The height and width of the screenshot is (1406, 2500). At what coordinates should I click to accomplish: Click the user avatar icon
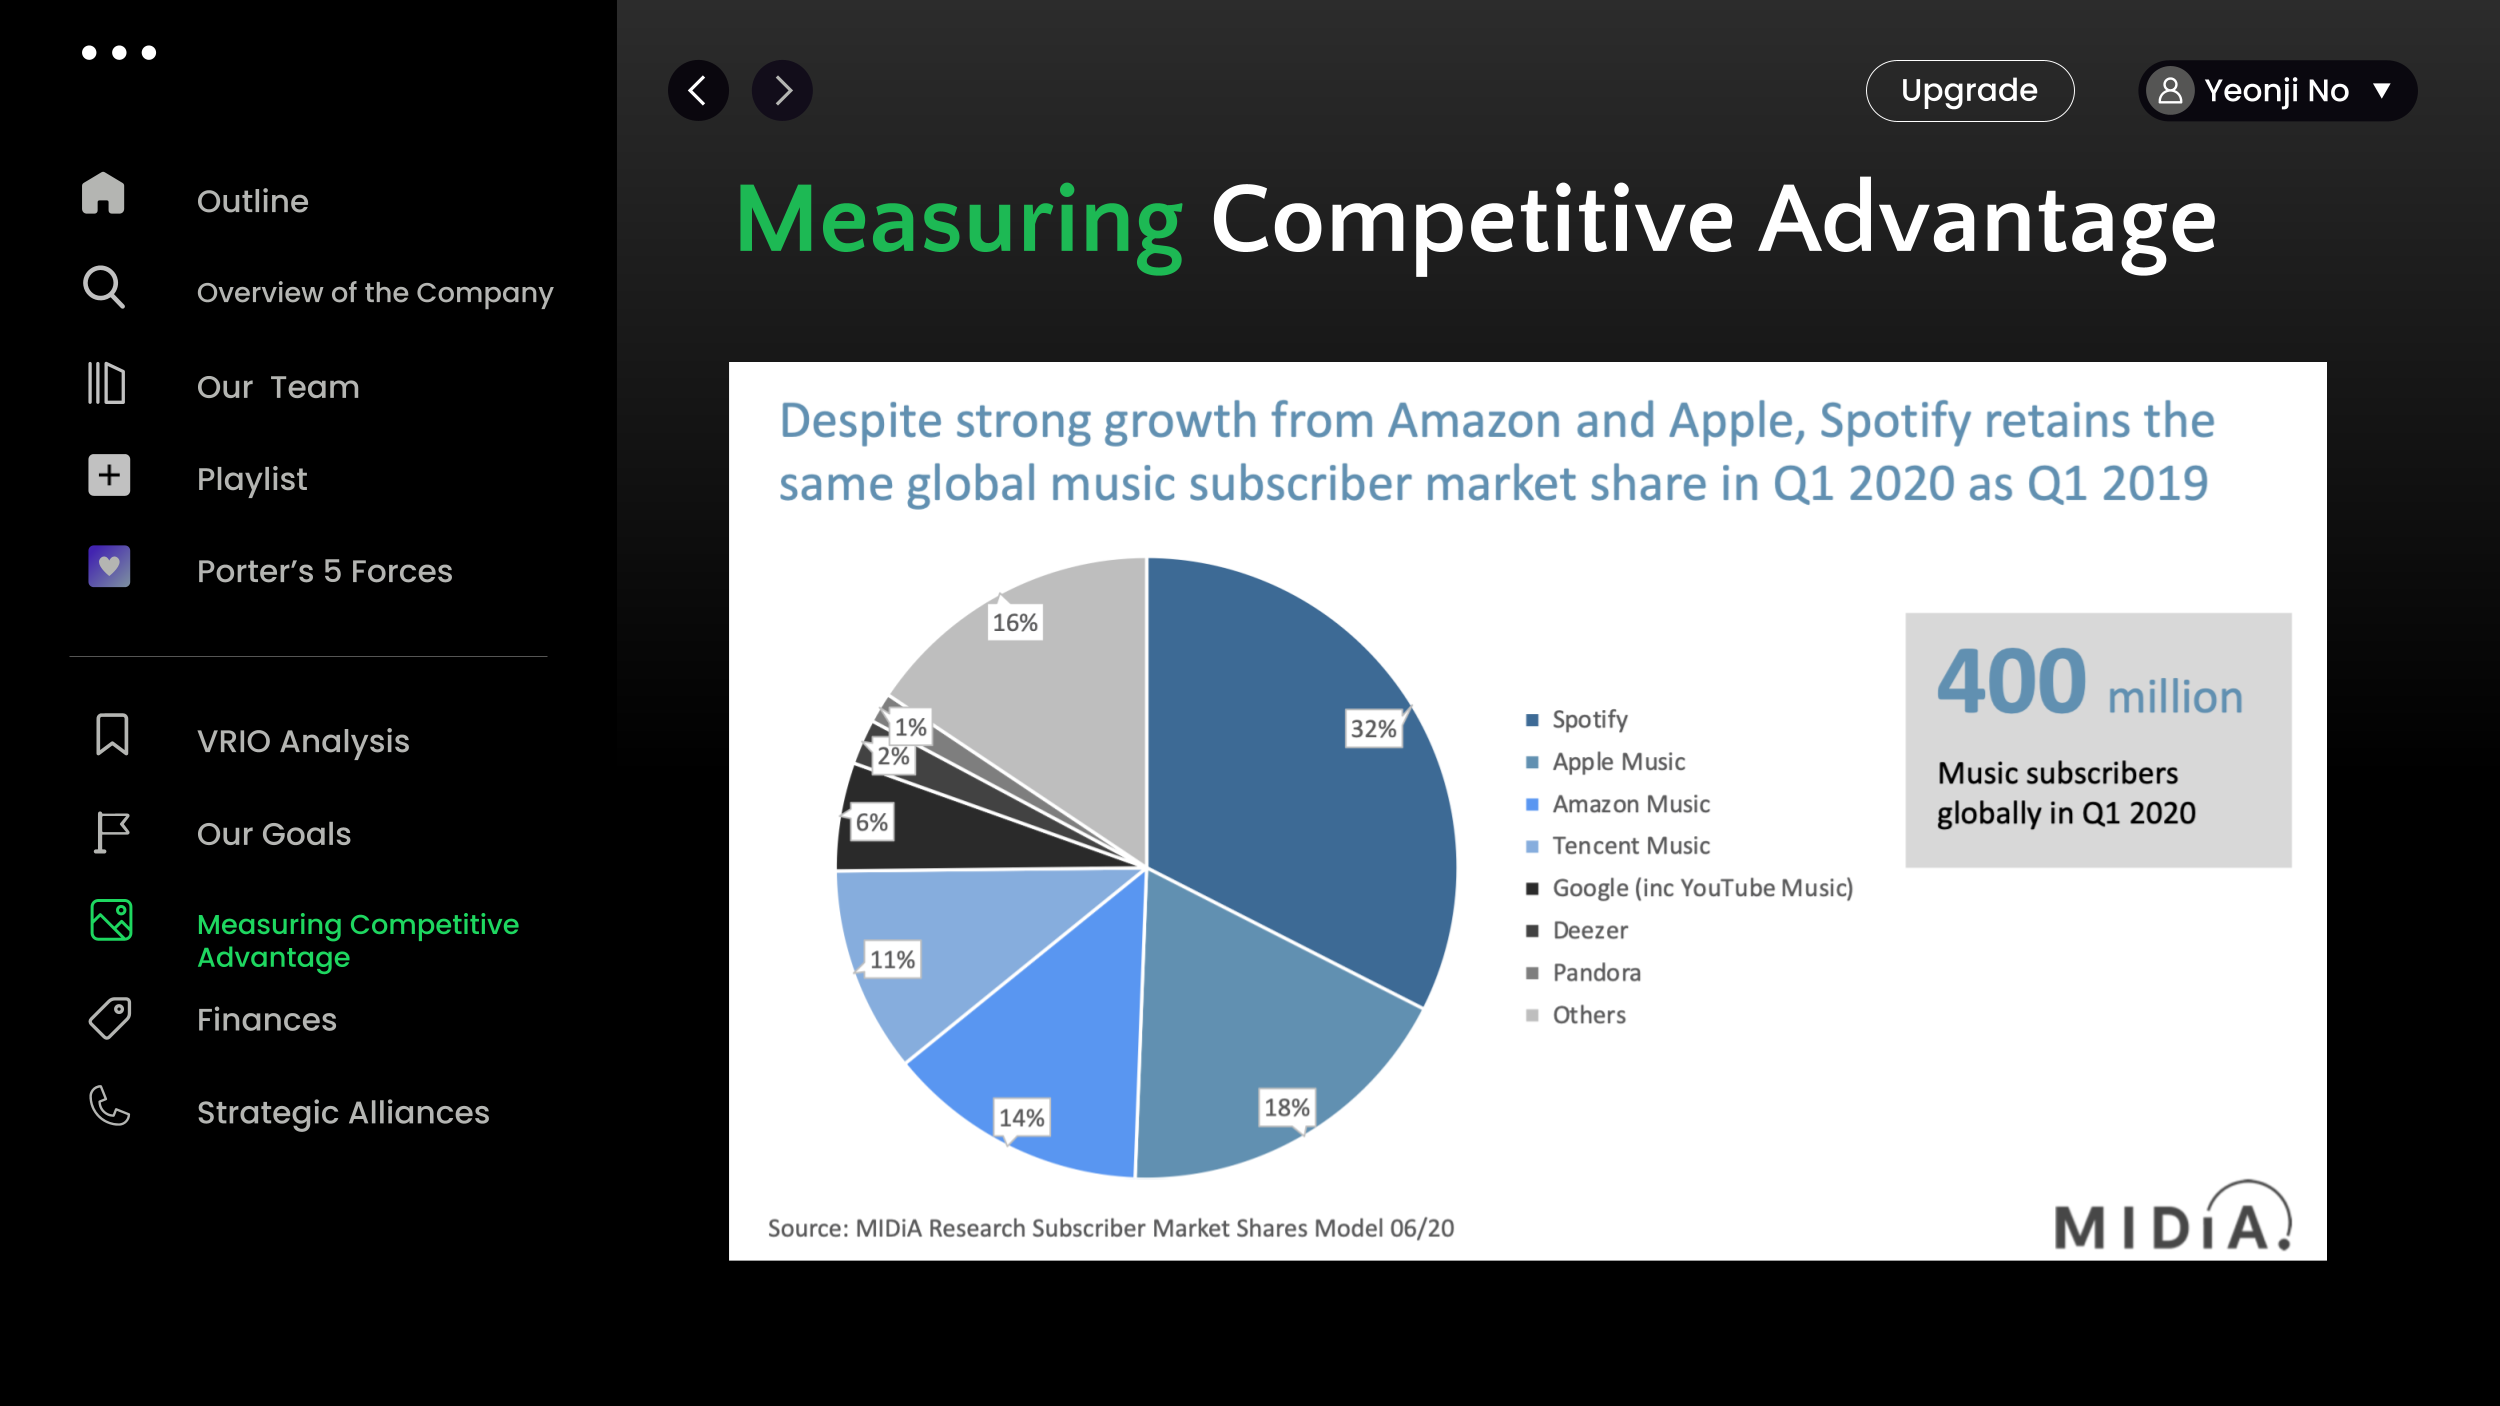point(2169,91)
